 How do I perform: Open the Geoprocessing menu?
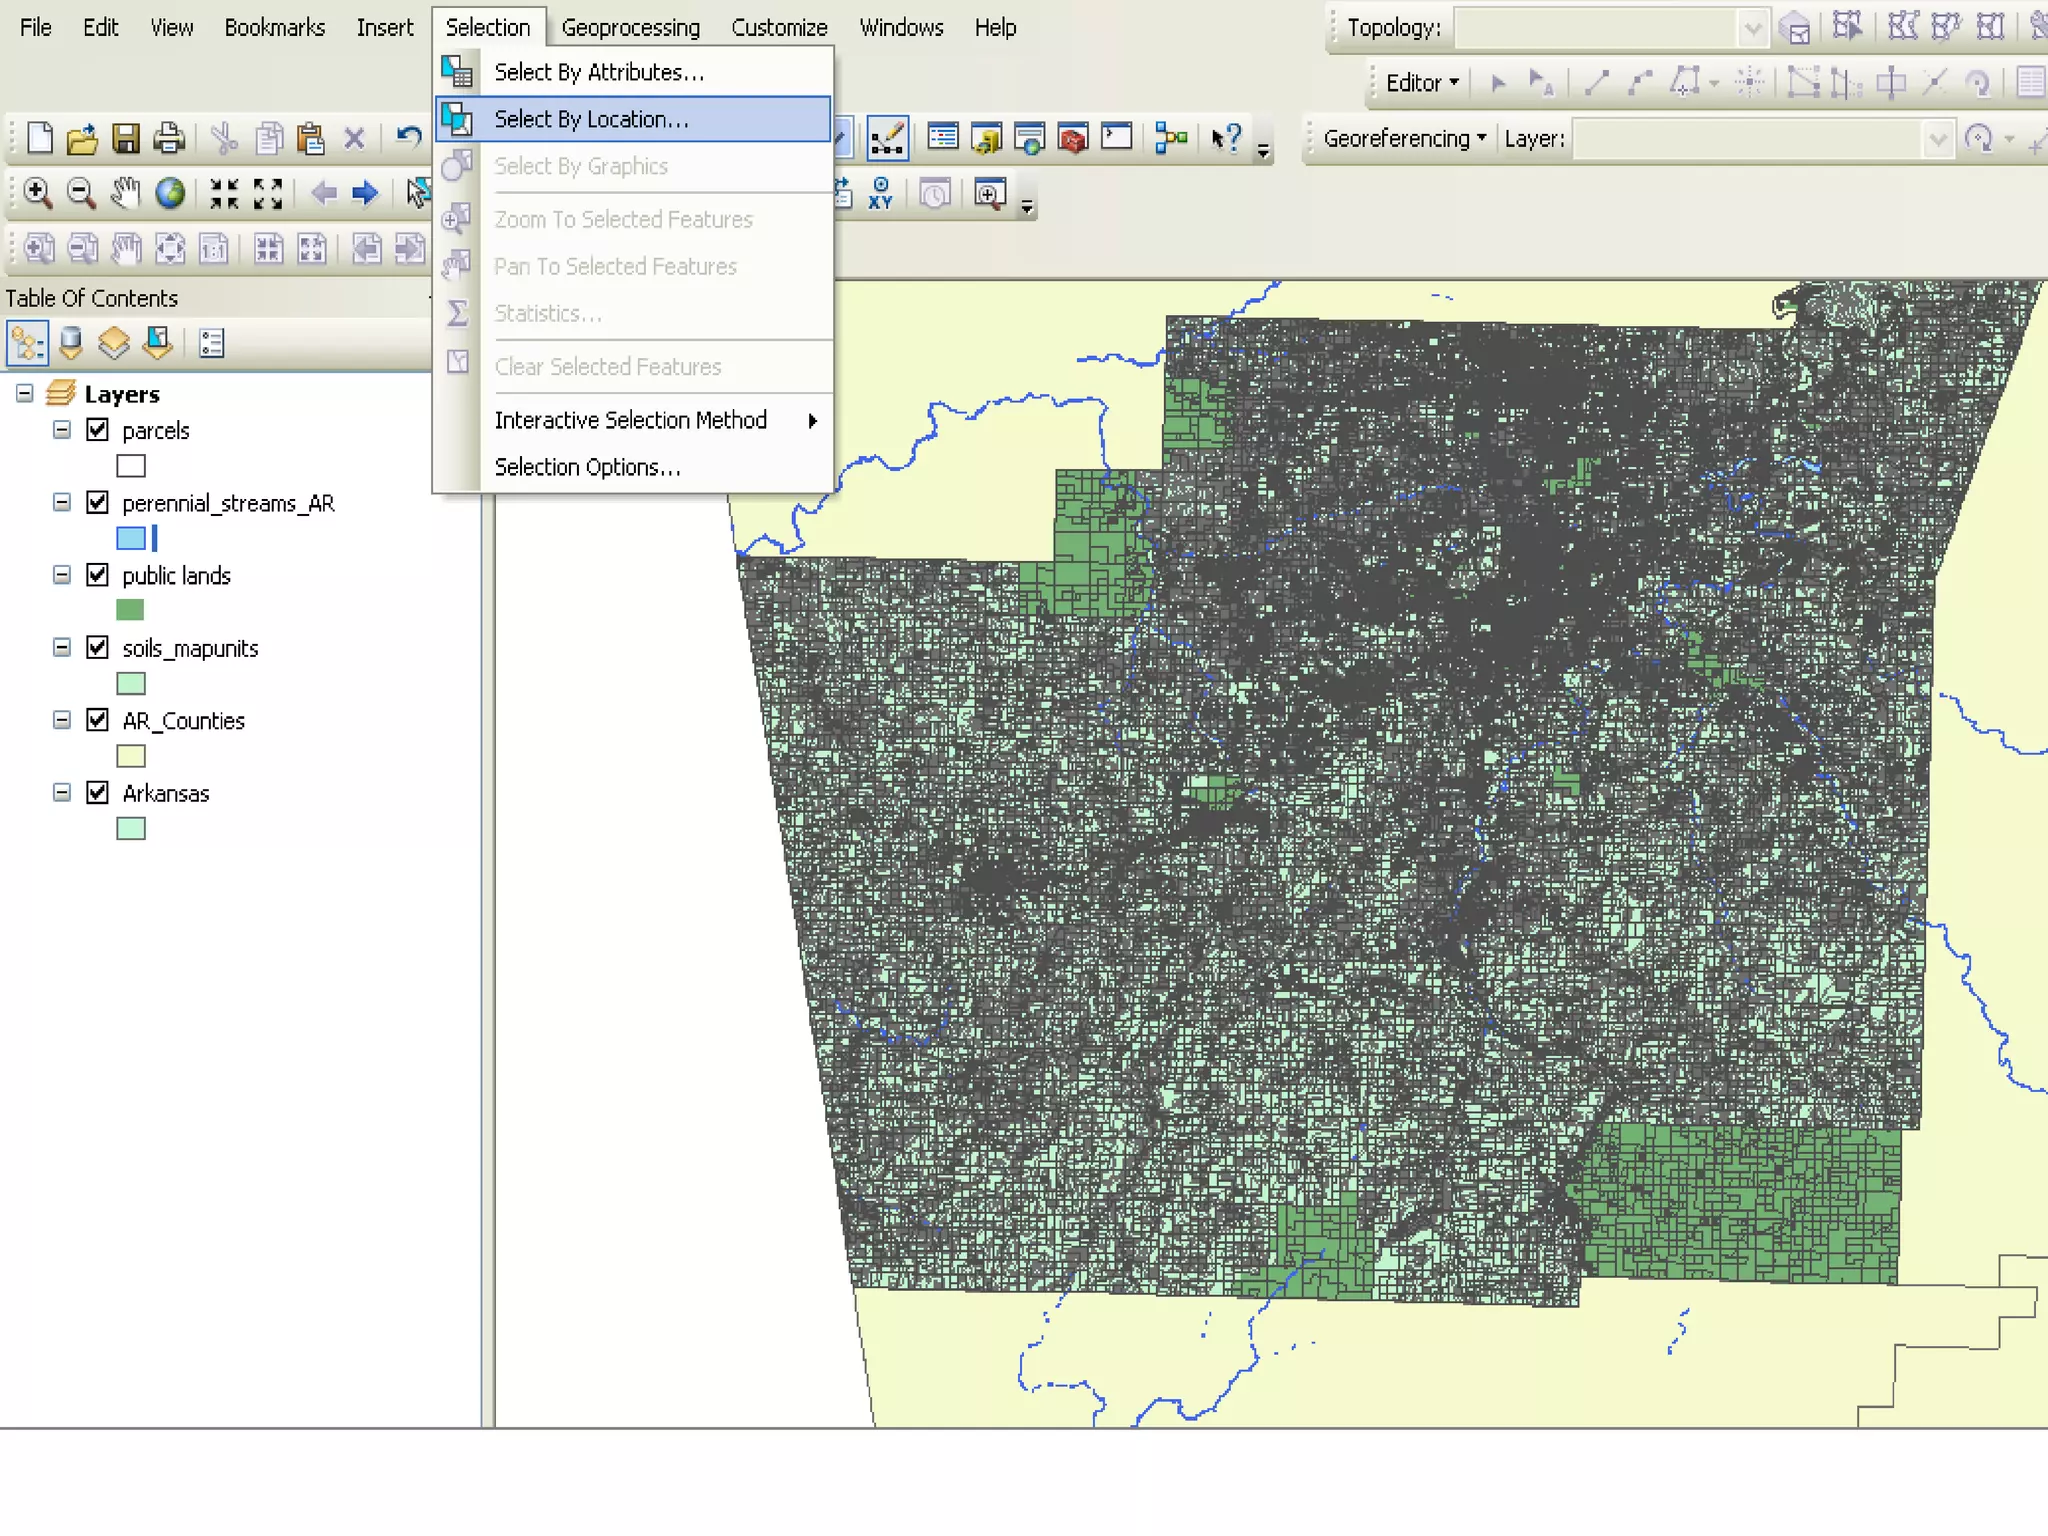[630, 27]
